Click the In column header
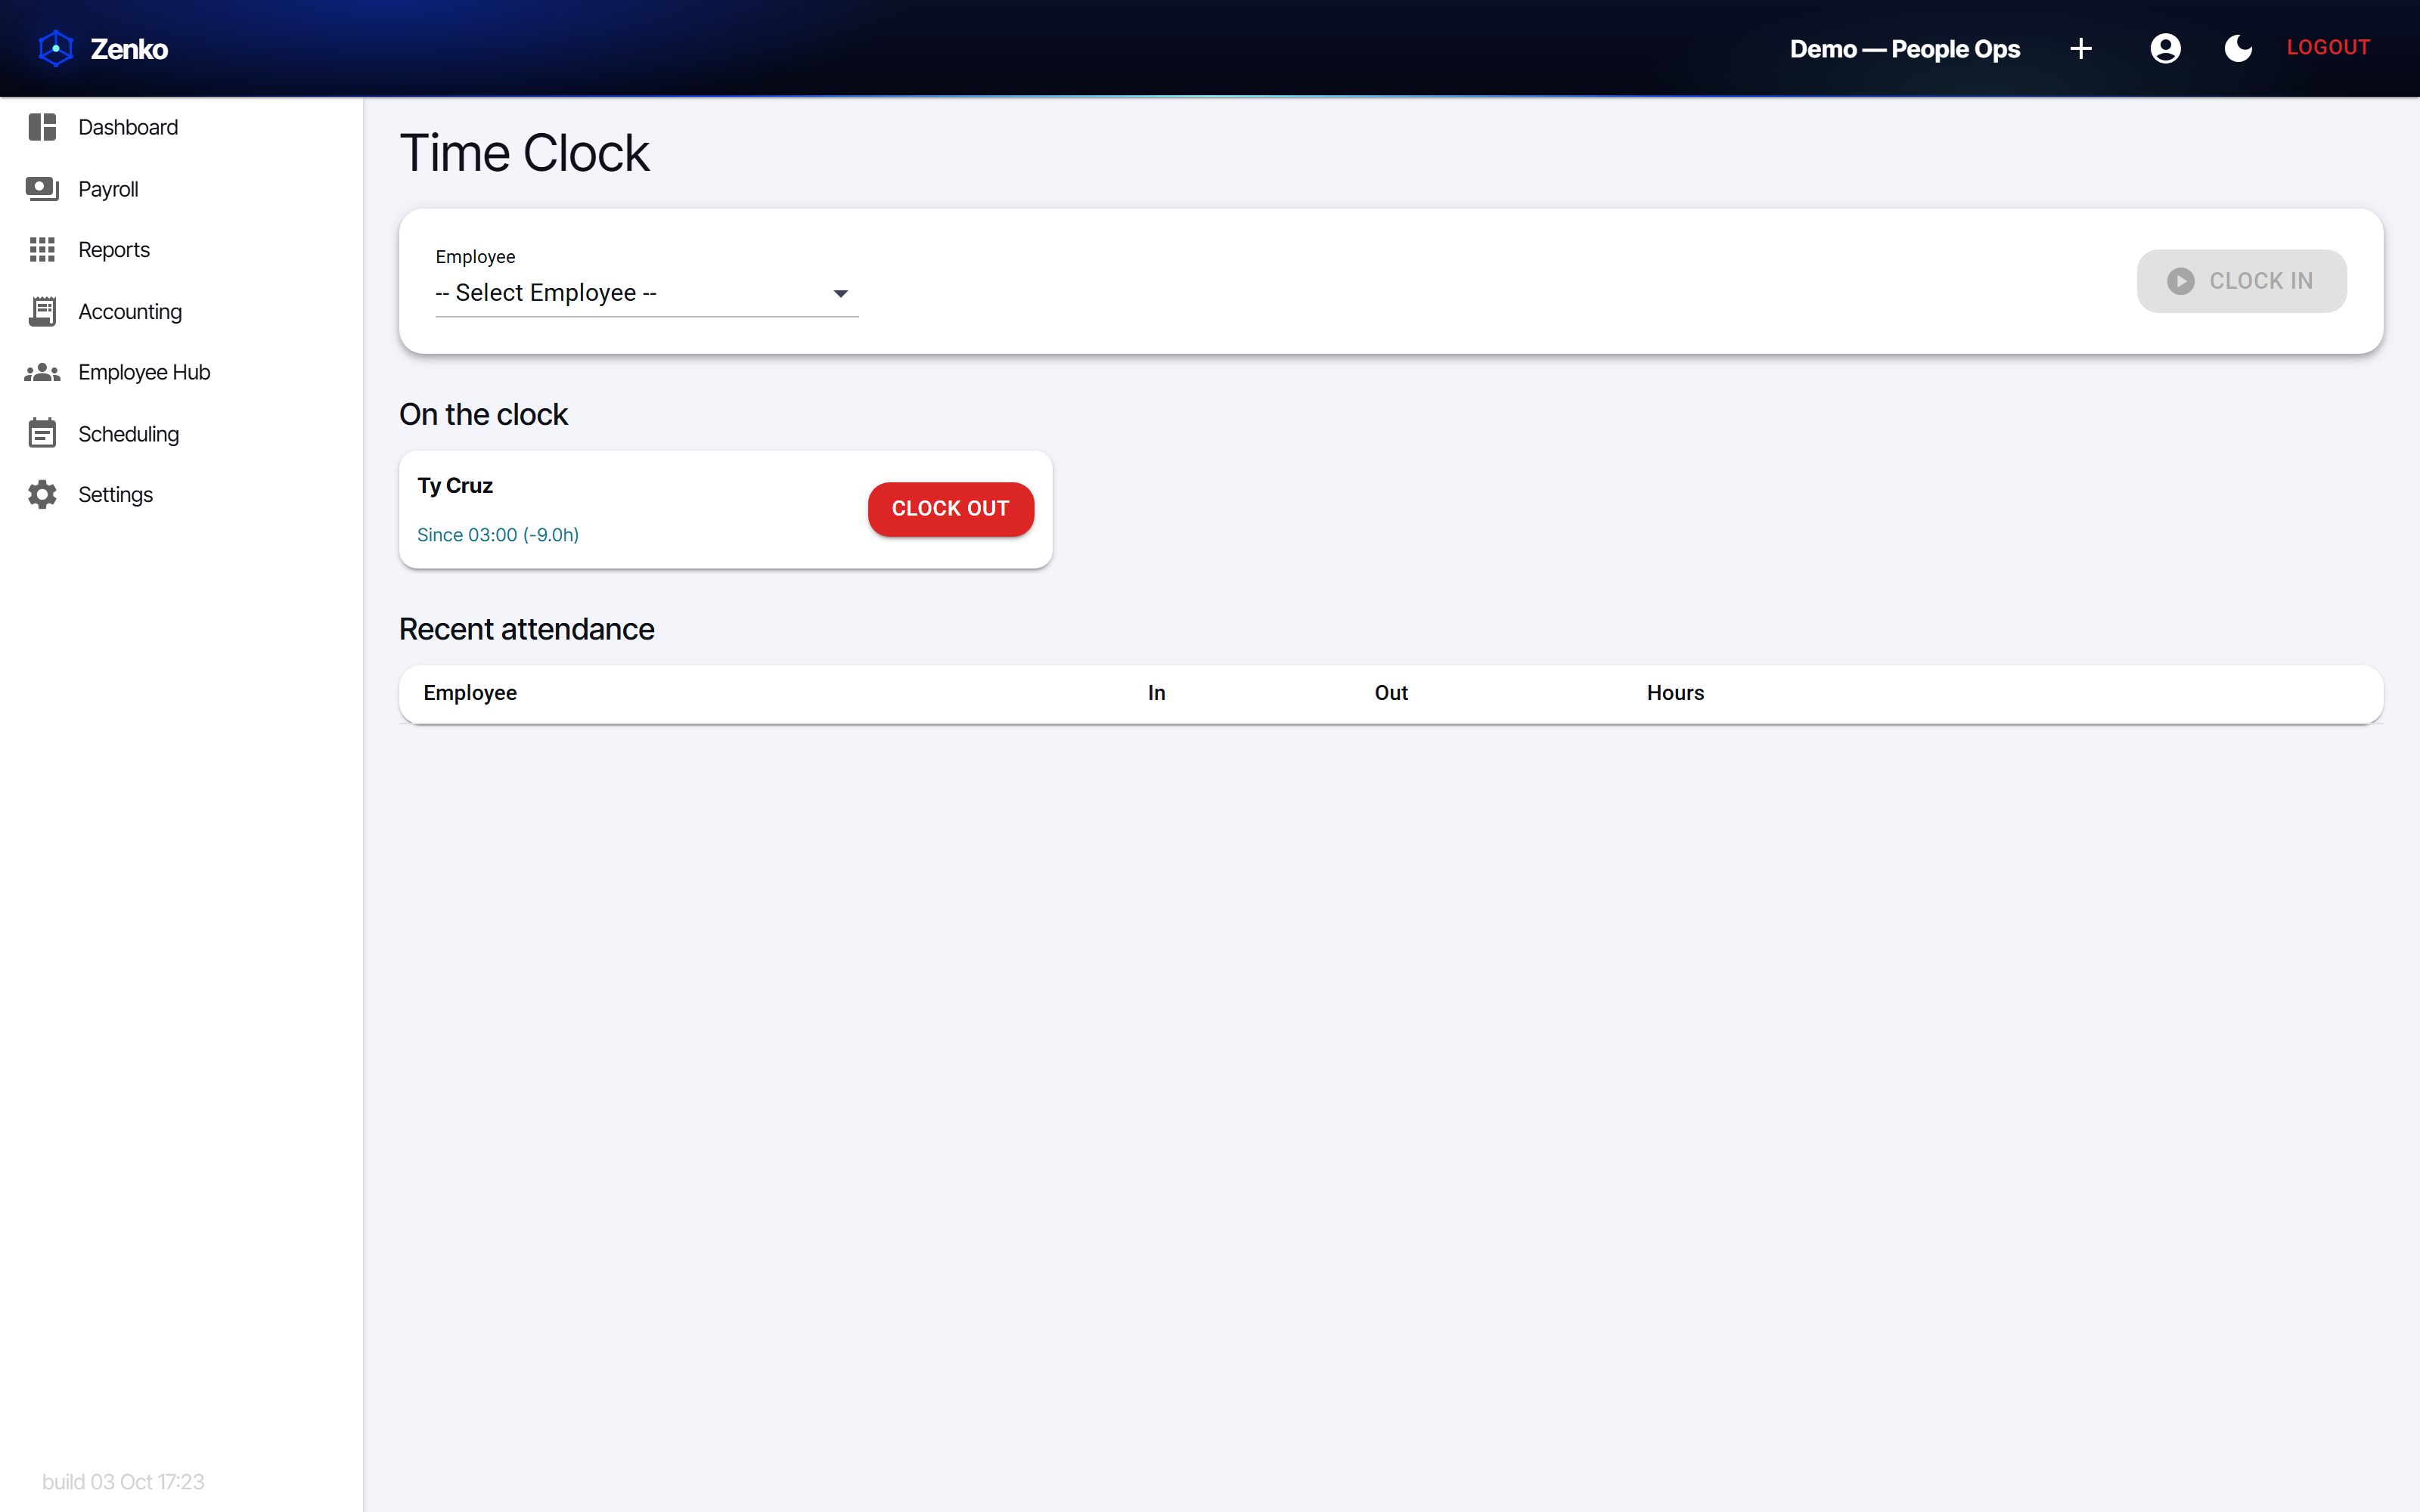Image resolution: width=2420 pixels, height=1512 pixels. (x=1156, y=693)
